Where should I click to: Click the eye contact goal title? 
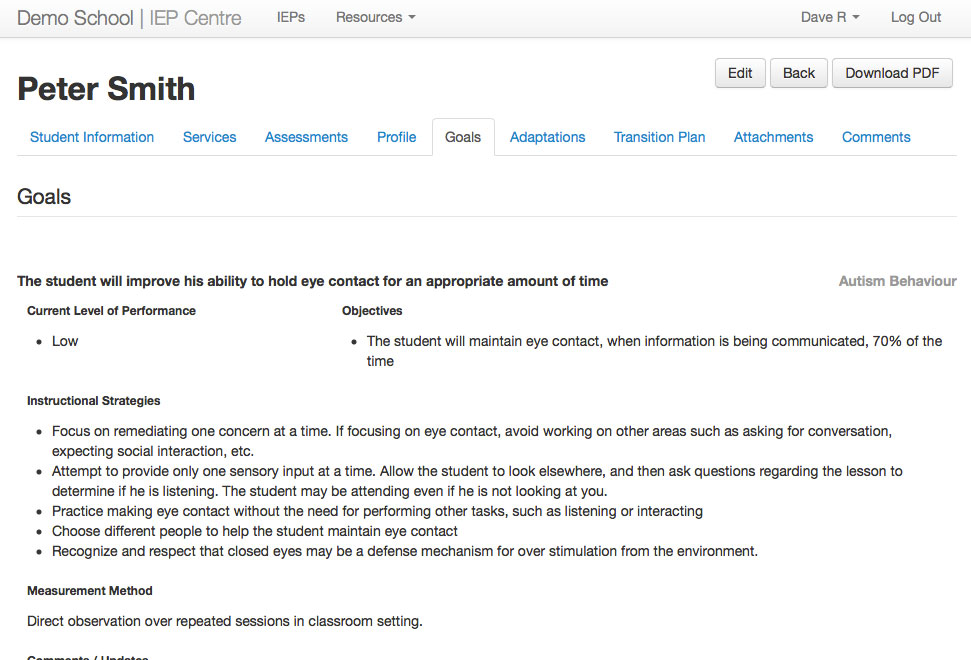312,281
